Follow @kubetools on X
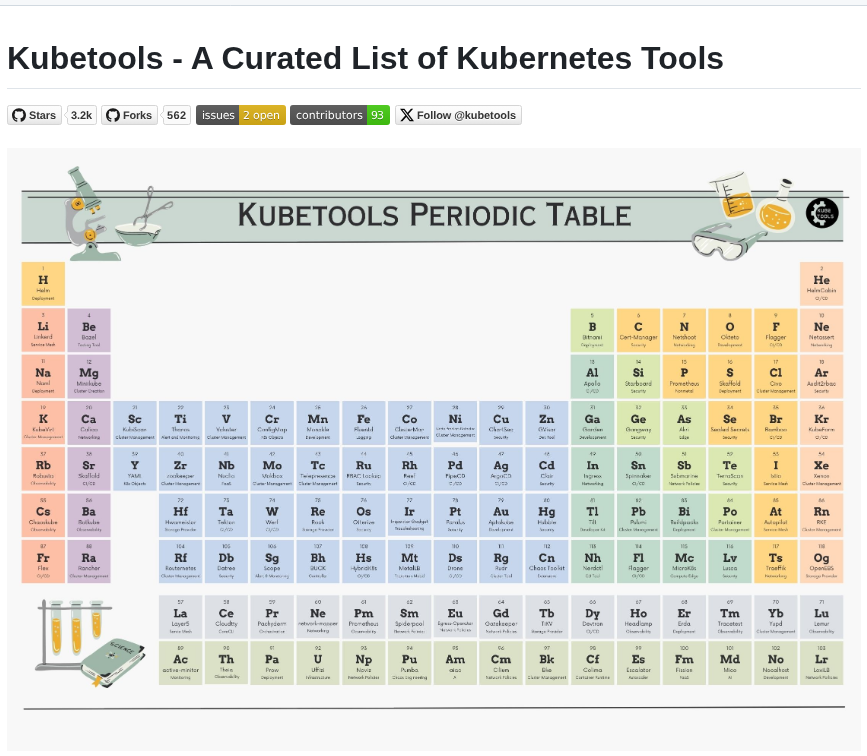 pos(458,115)
